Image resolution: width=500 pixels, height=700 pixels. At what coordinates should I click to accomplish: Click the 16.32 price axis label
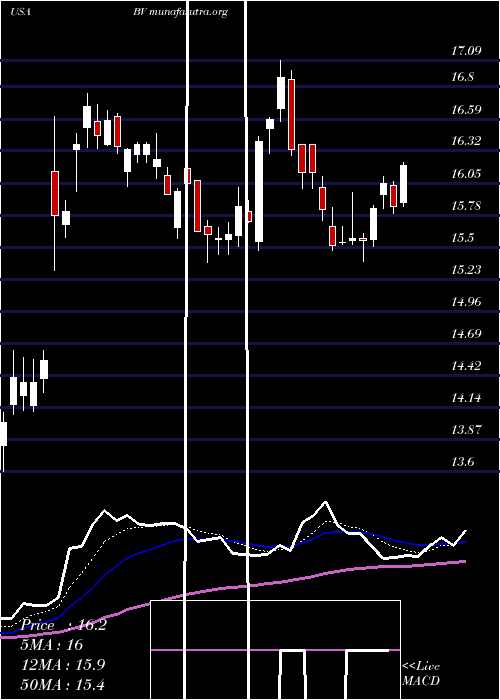466,141
